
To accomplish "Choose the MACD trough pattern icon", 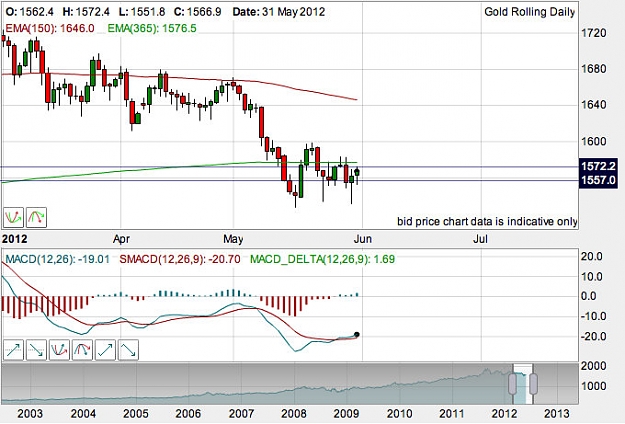I will click(59, 350).
